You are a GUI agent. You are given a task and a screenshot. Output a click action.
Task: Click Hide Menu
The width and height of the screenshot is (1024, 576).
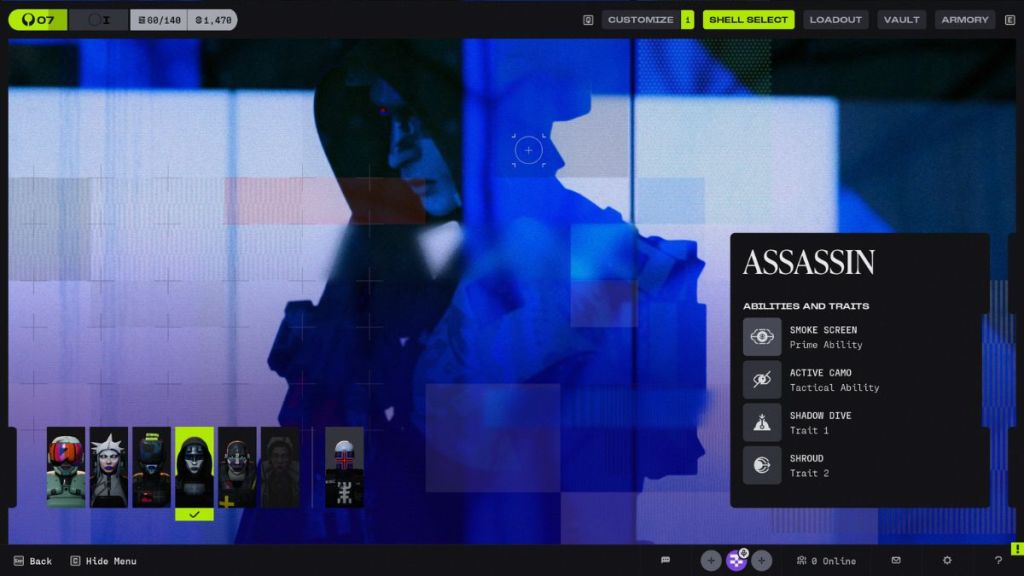103,561
